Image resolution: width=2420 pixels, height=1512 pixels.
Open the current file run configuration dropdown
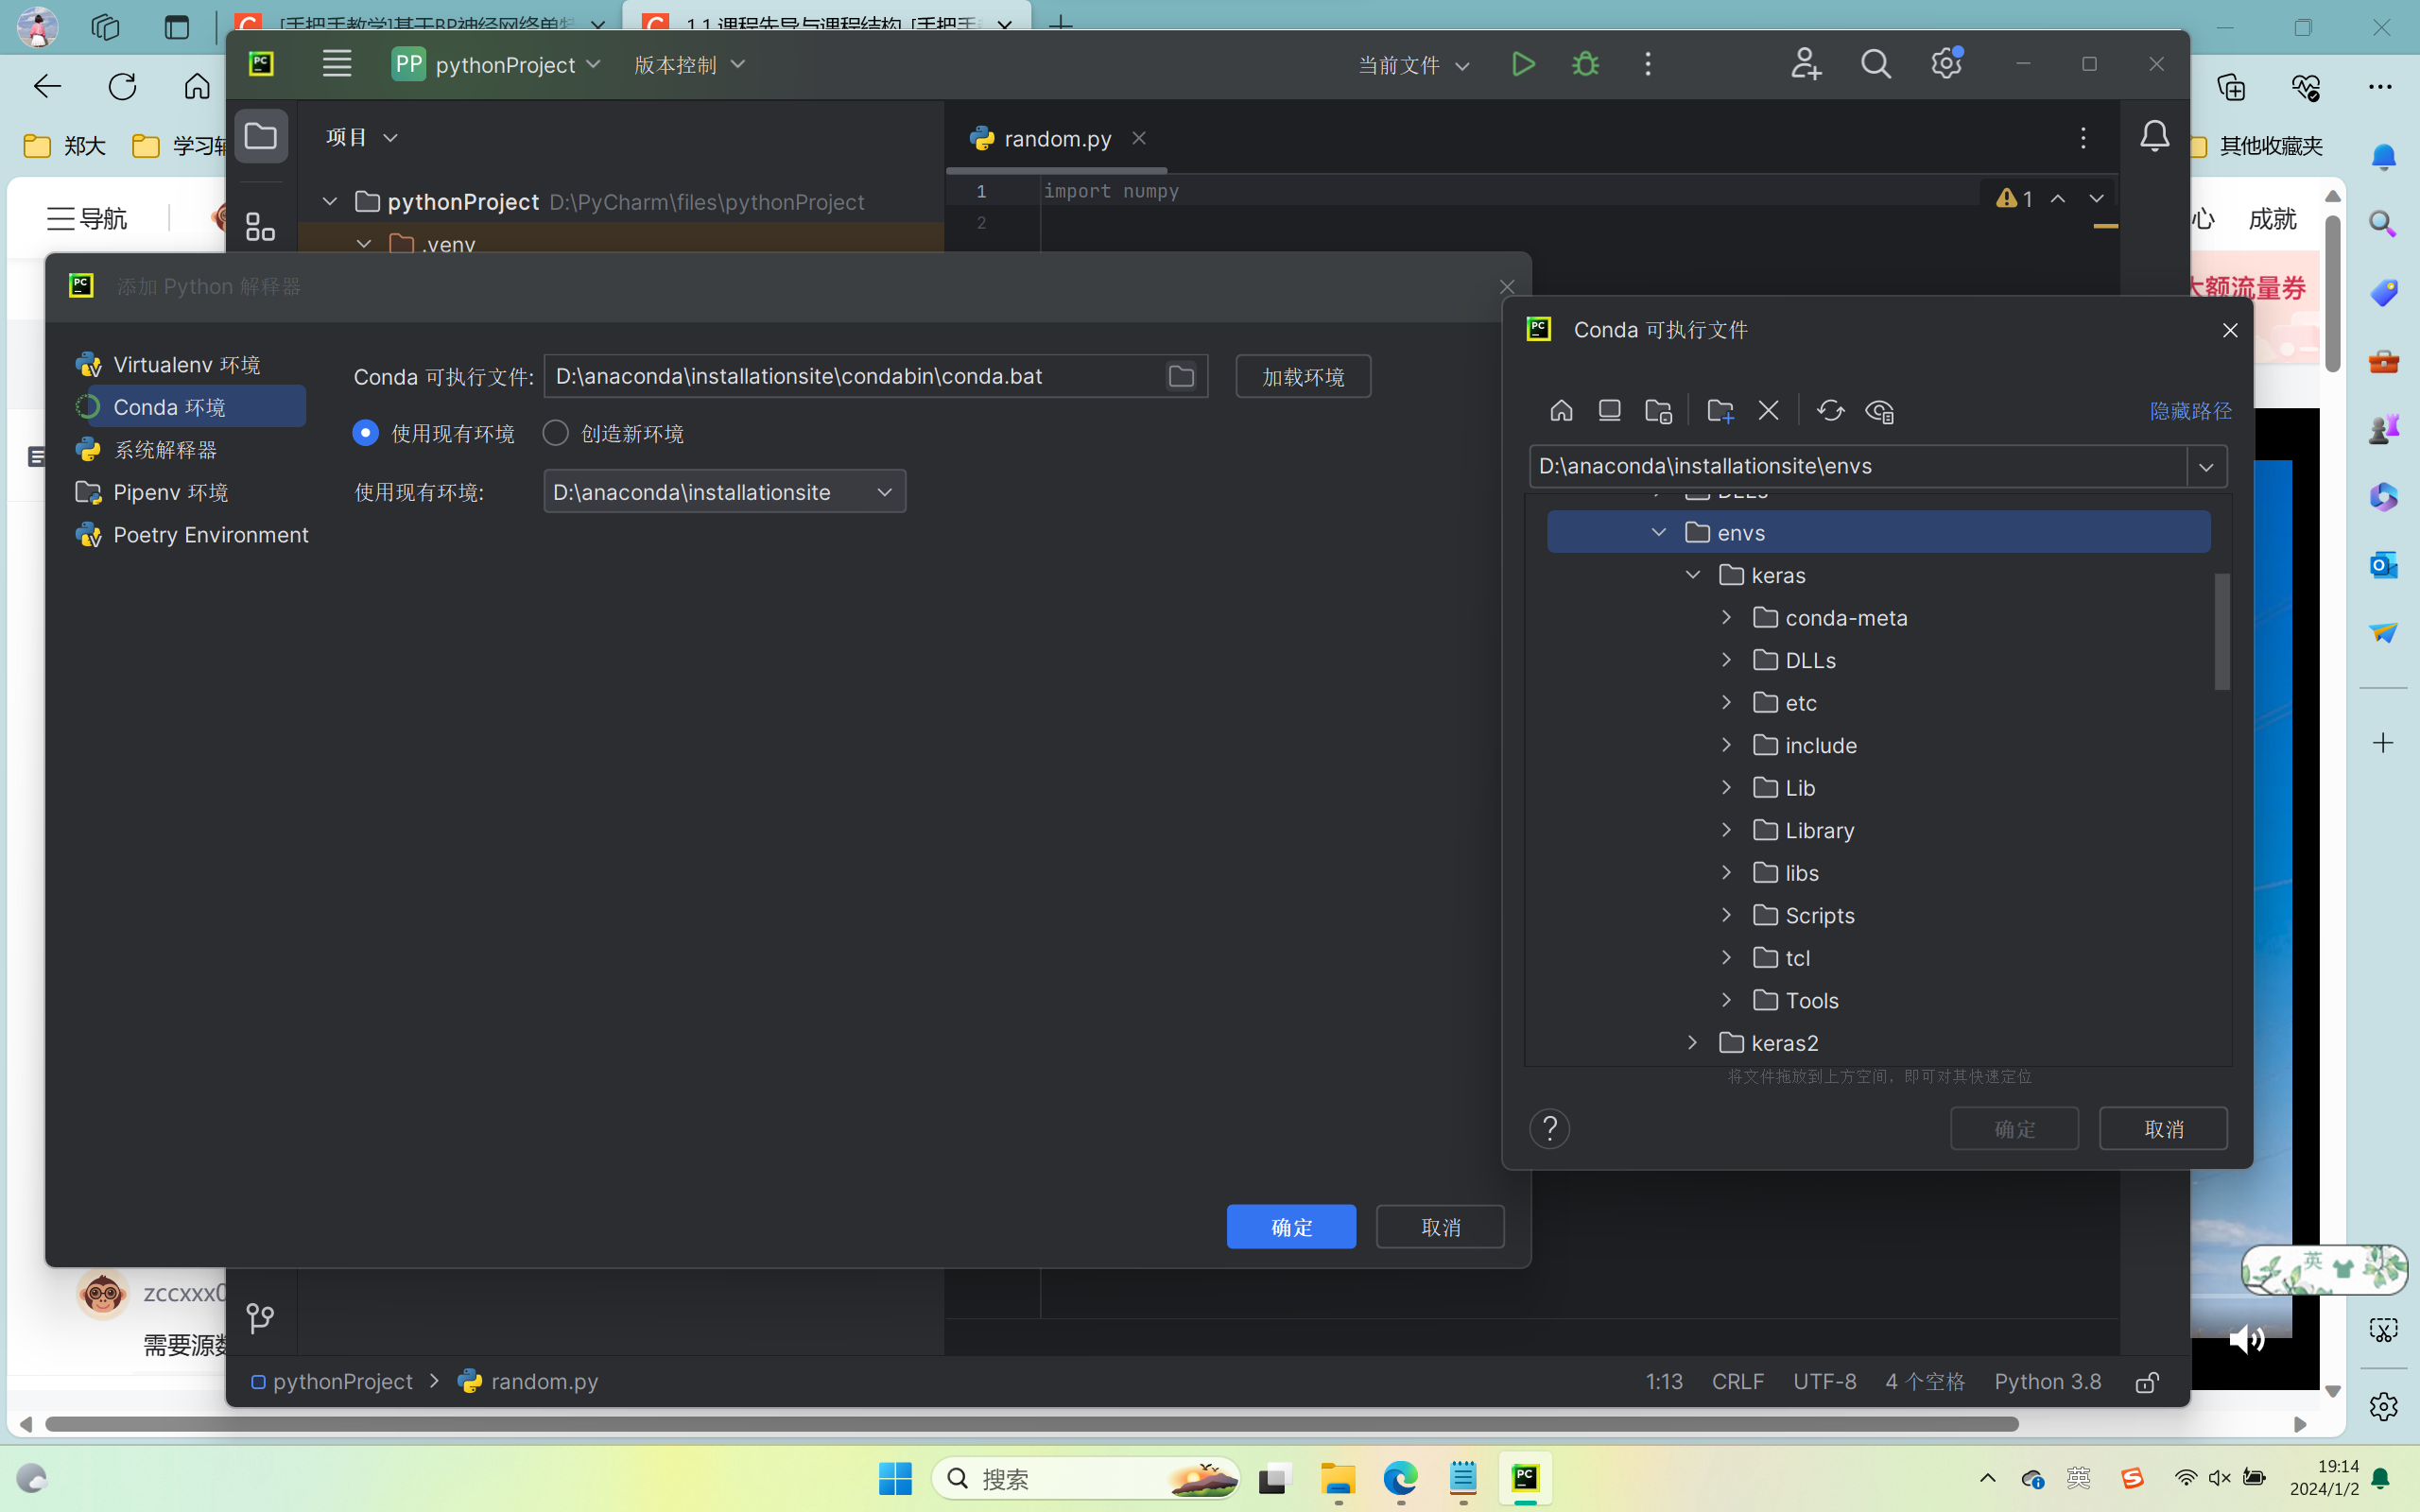(x=1413, y=66)
